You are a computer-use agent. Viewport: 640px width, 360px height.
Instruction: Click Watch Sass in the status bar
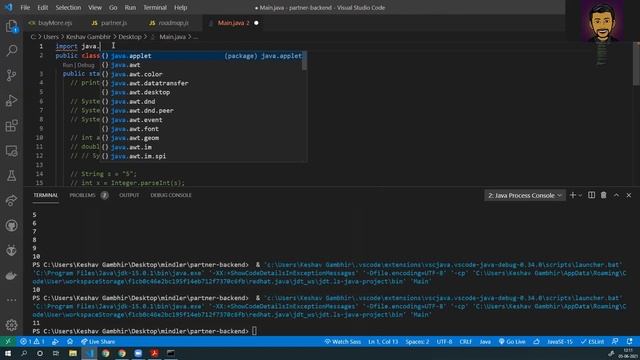tap(343, 342)
